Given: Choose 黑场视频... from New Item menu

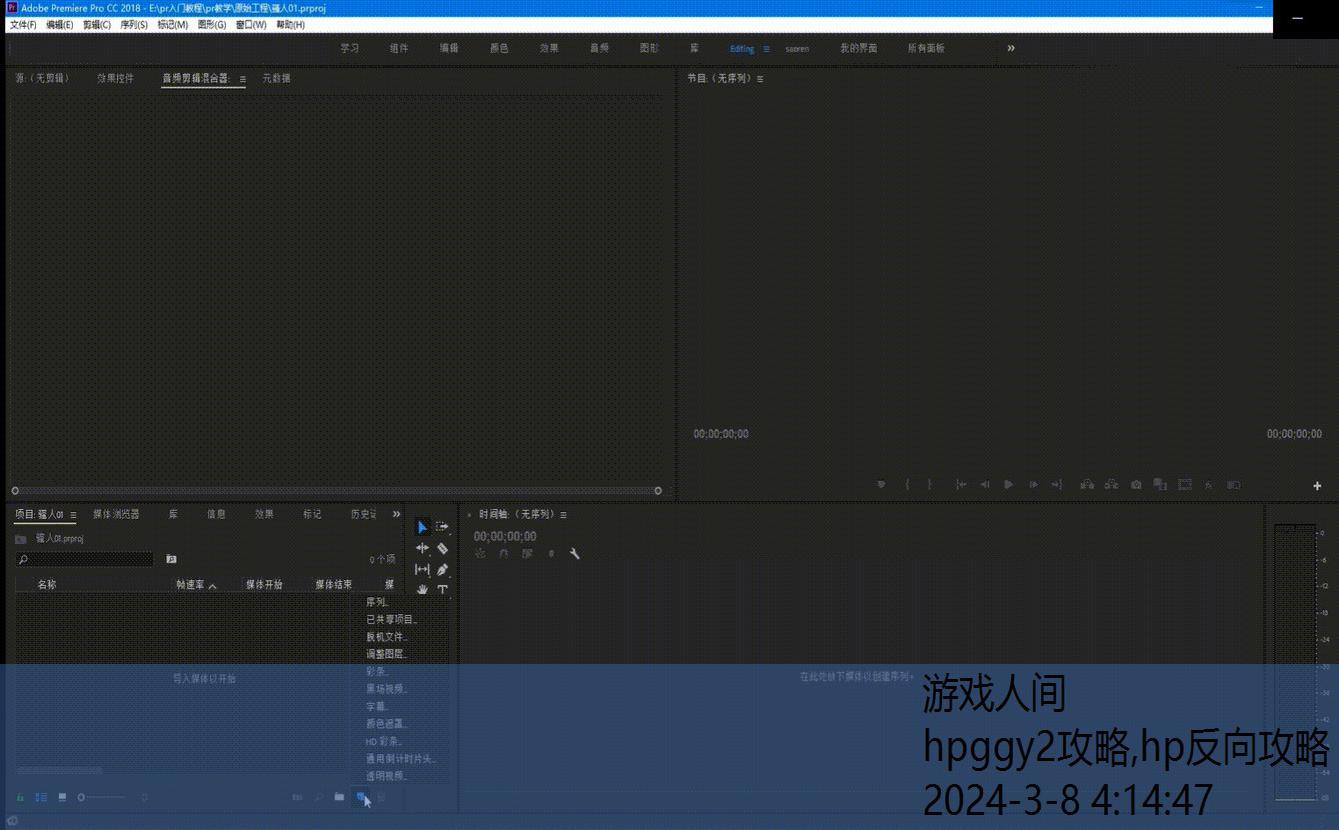Looking at the screenshot, I should coord(387,689).
